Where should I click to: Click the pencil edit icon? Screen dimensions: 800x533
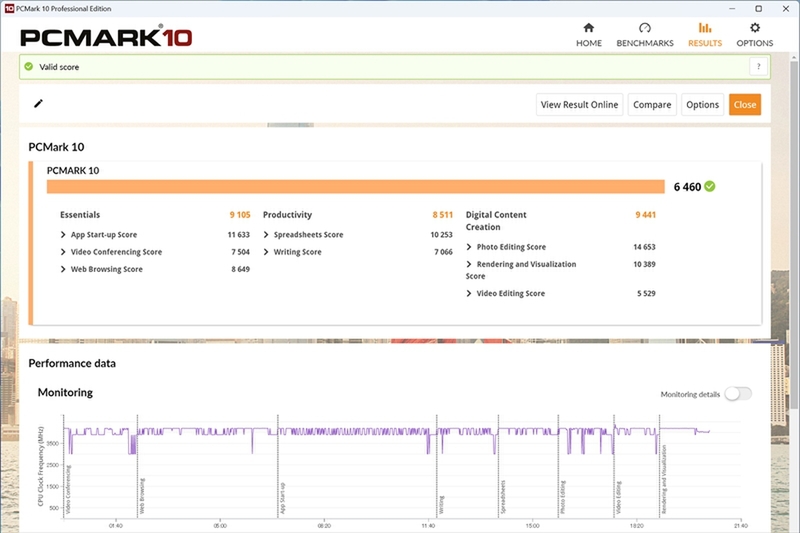click(39, 103)
